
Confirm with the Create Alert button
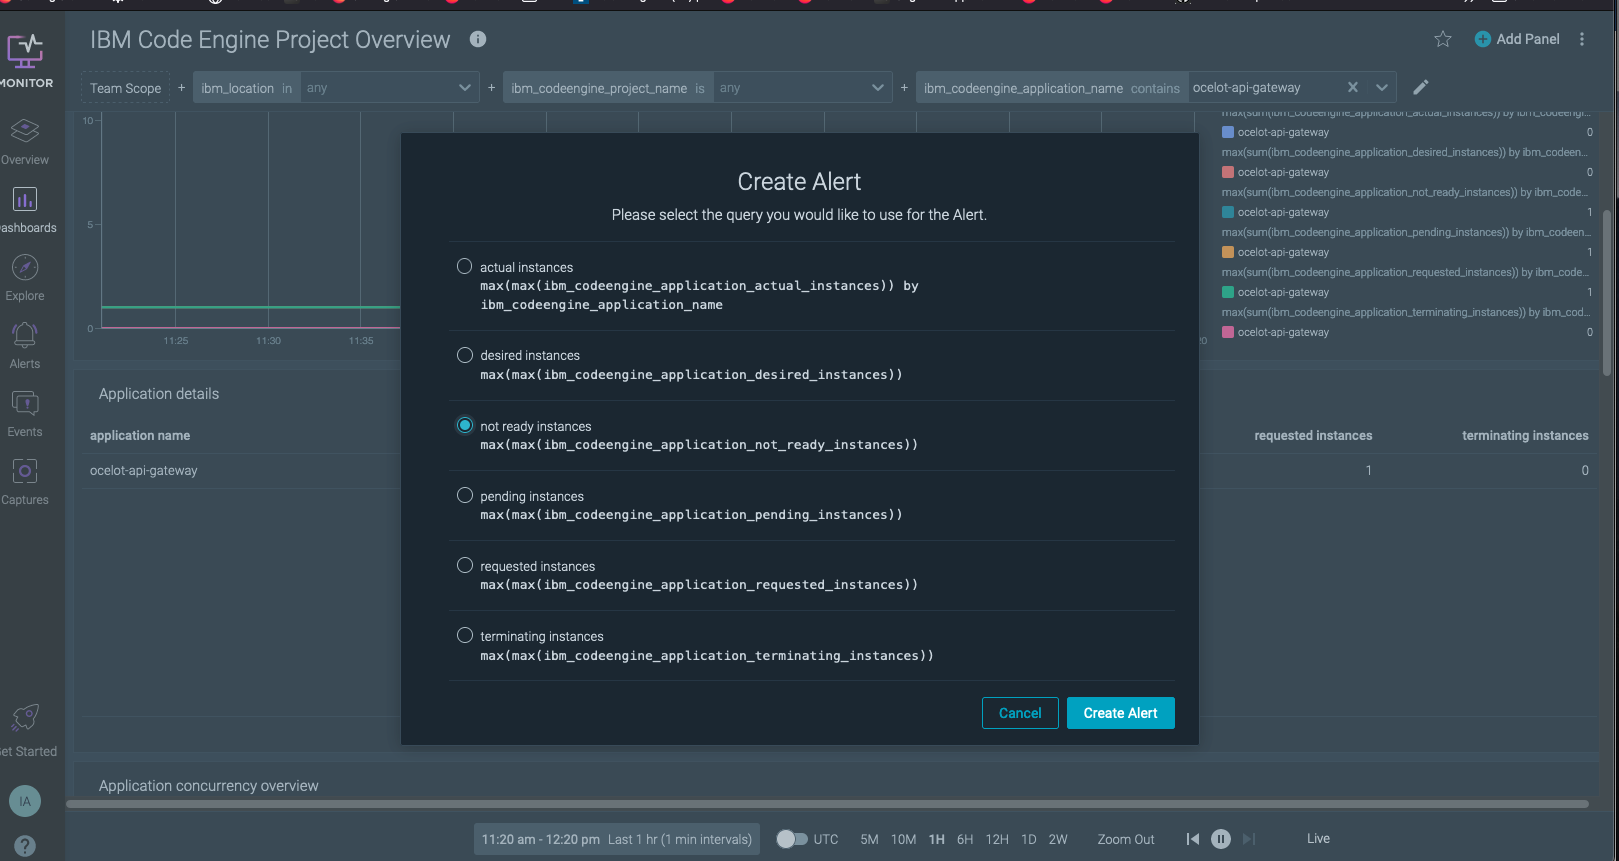1120,713
